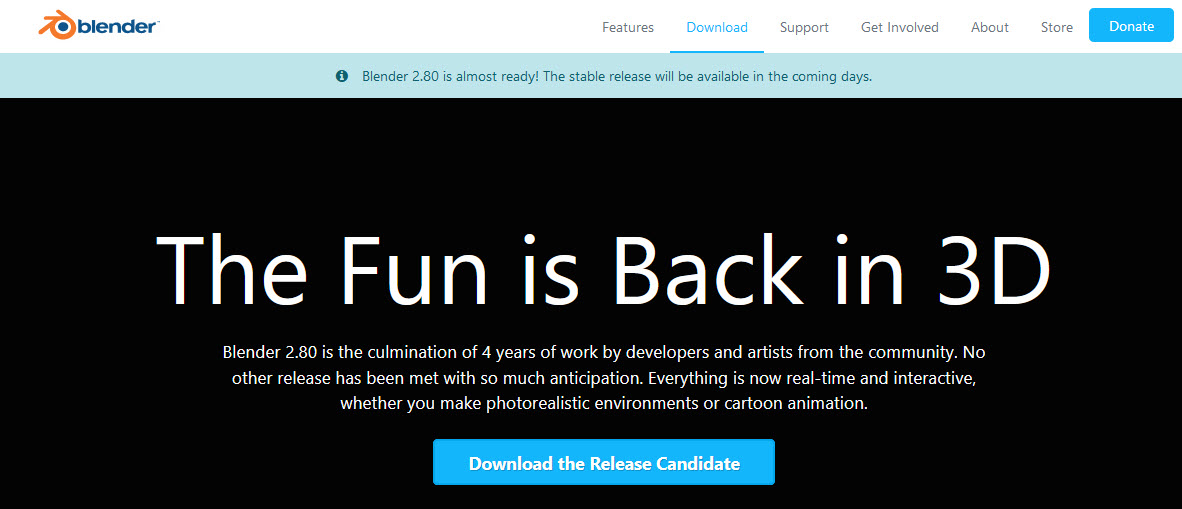
Task: Open the Support navigation item
Action: (x=804, y=27)
